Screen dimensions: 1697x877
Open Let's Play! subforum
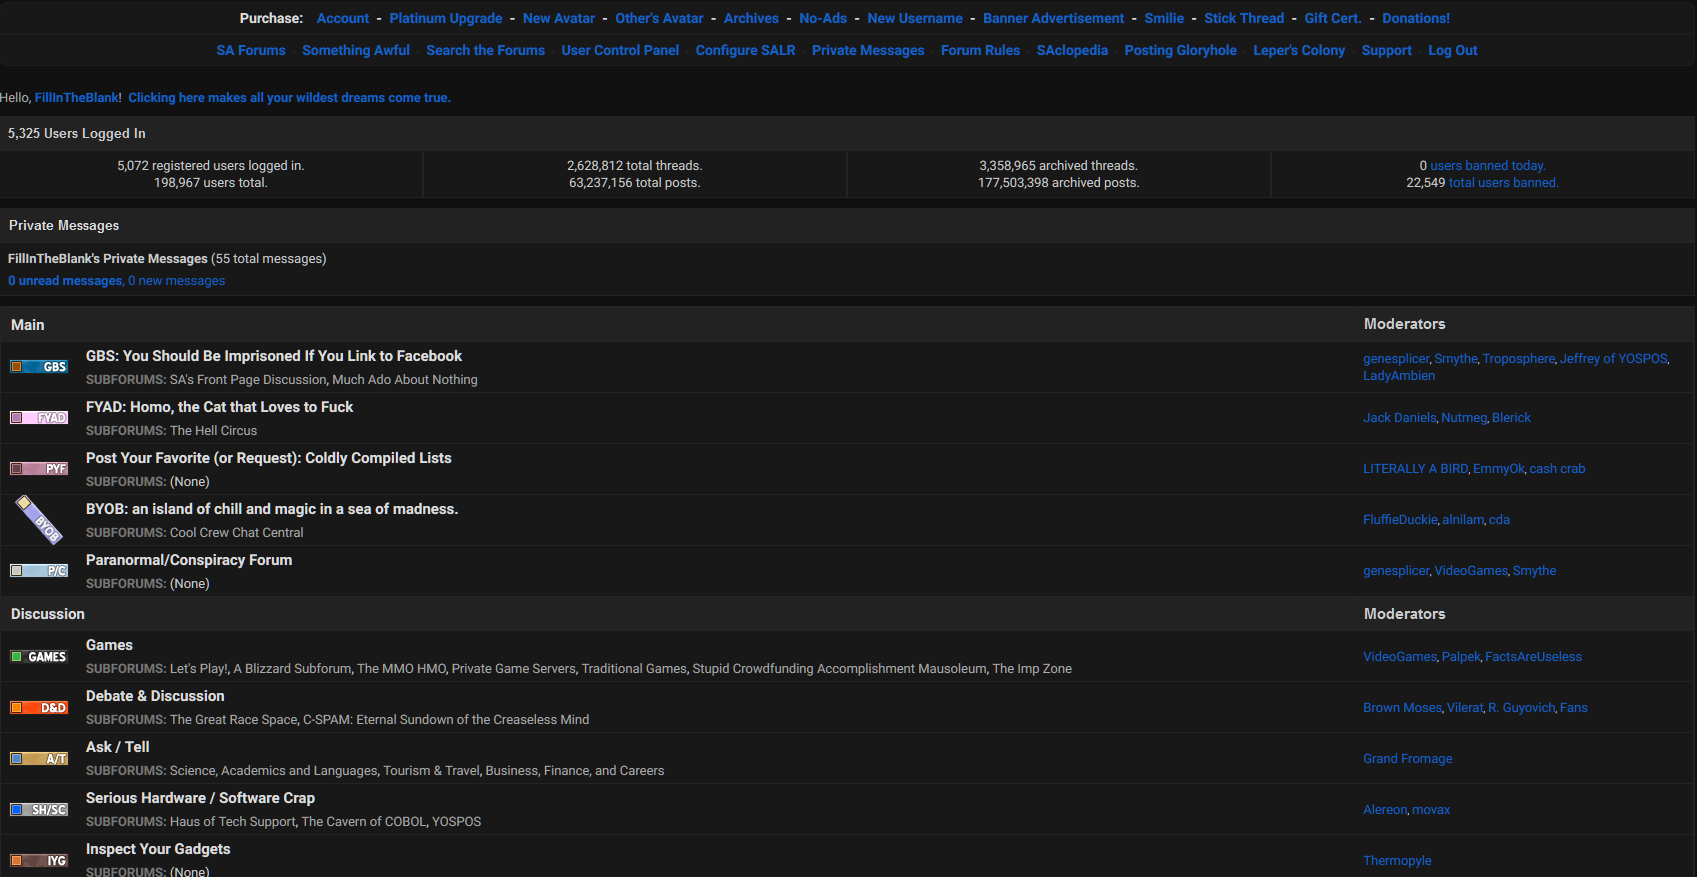199,669
